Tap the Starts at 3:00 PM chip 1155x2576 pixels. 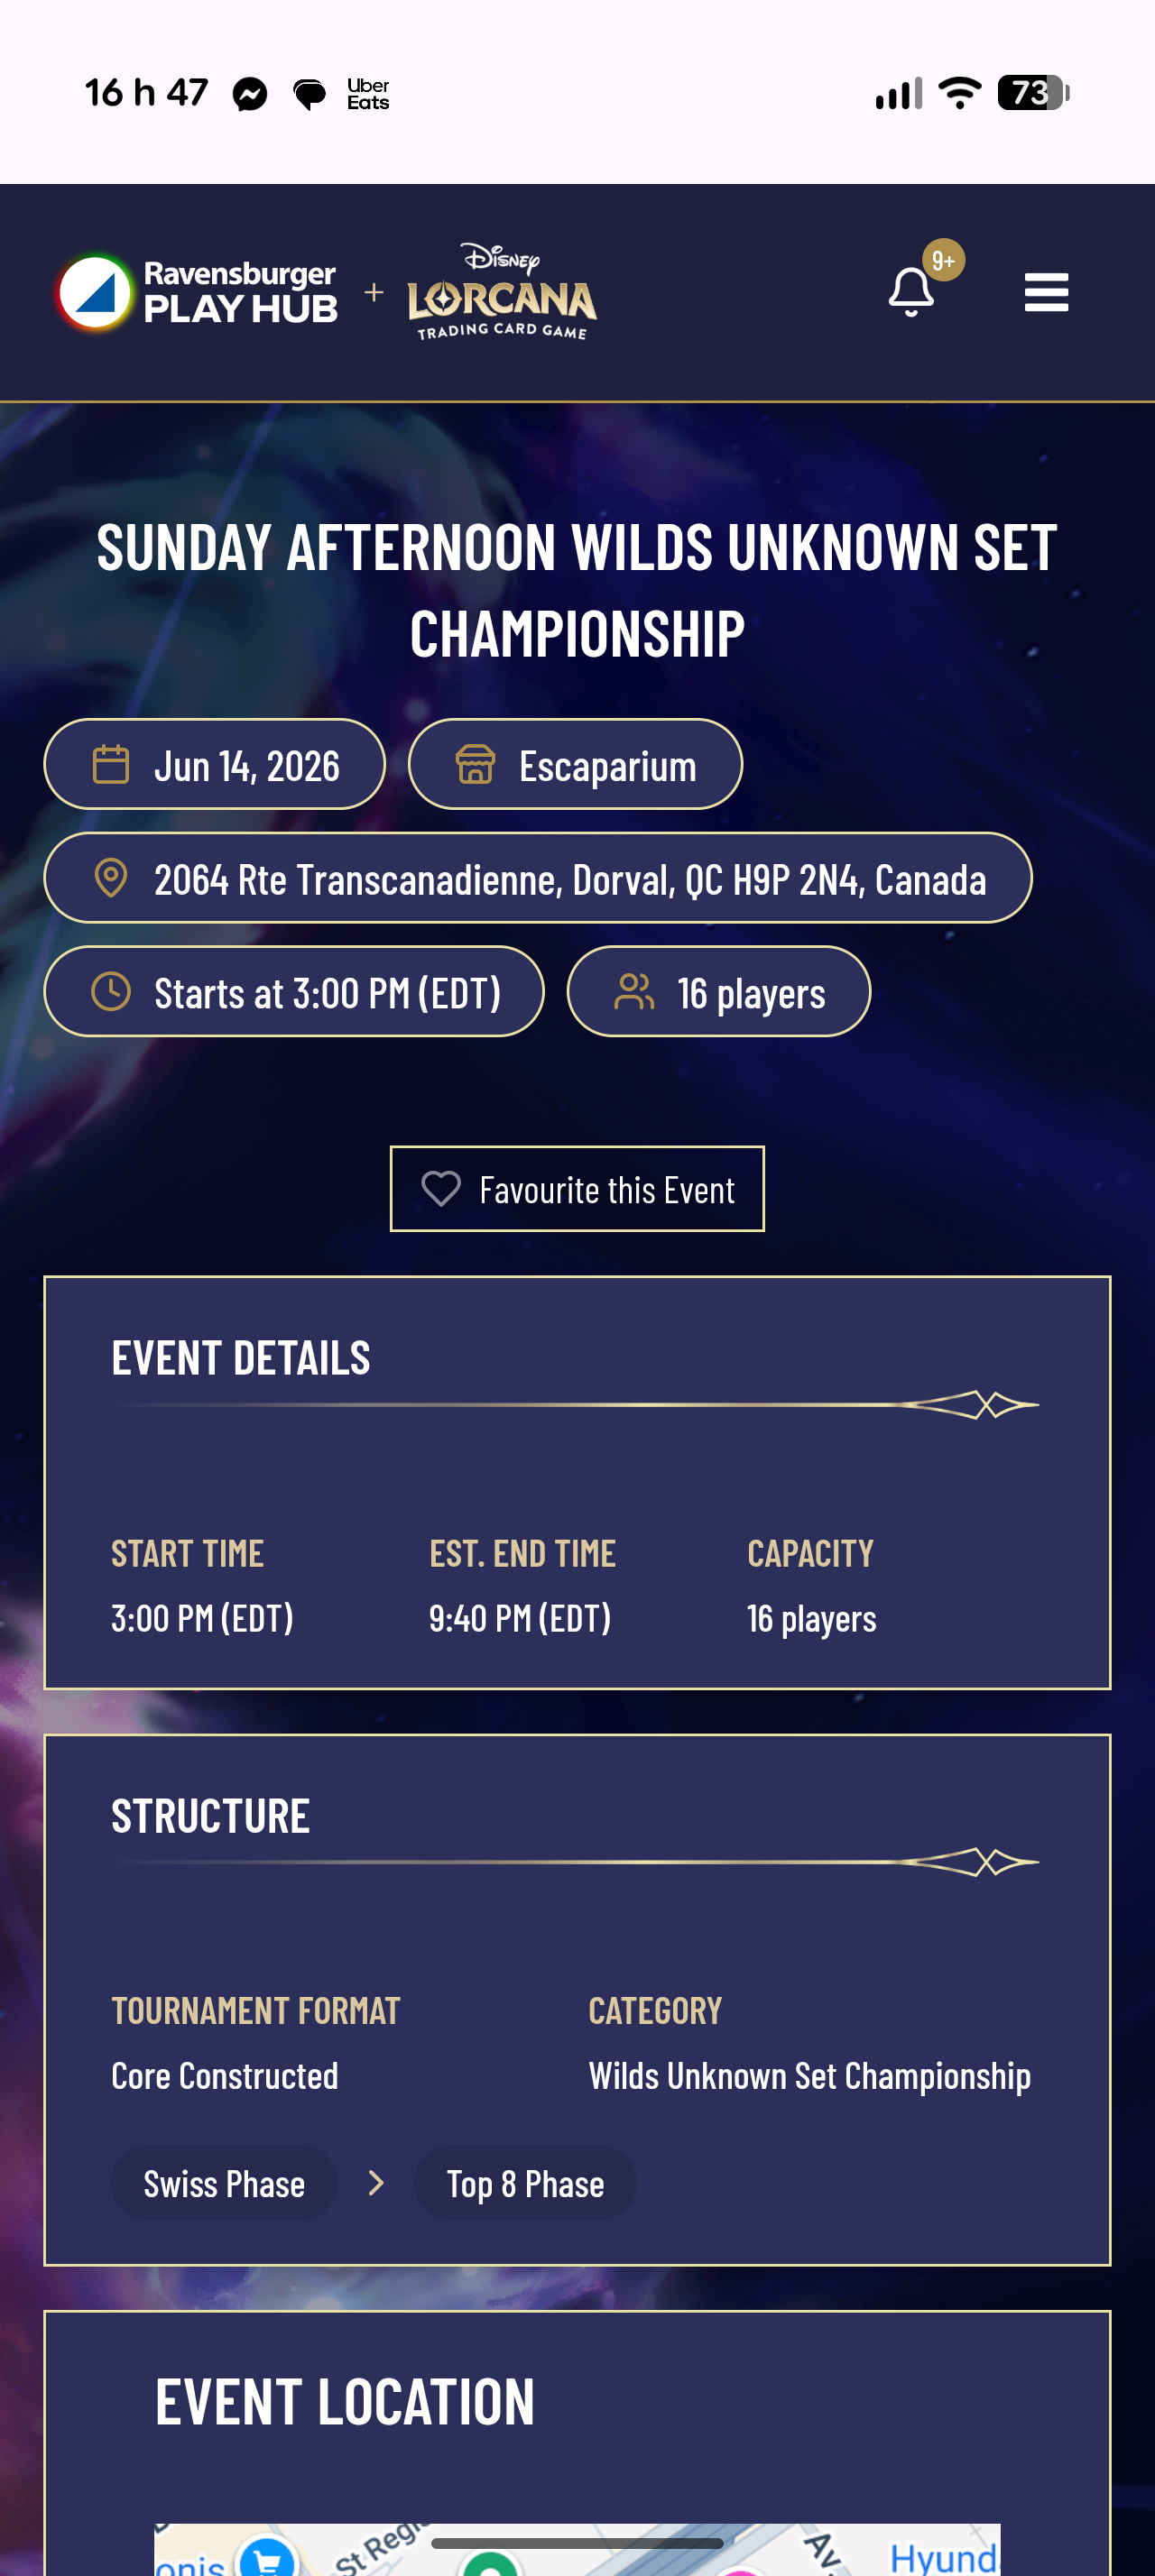294,992
